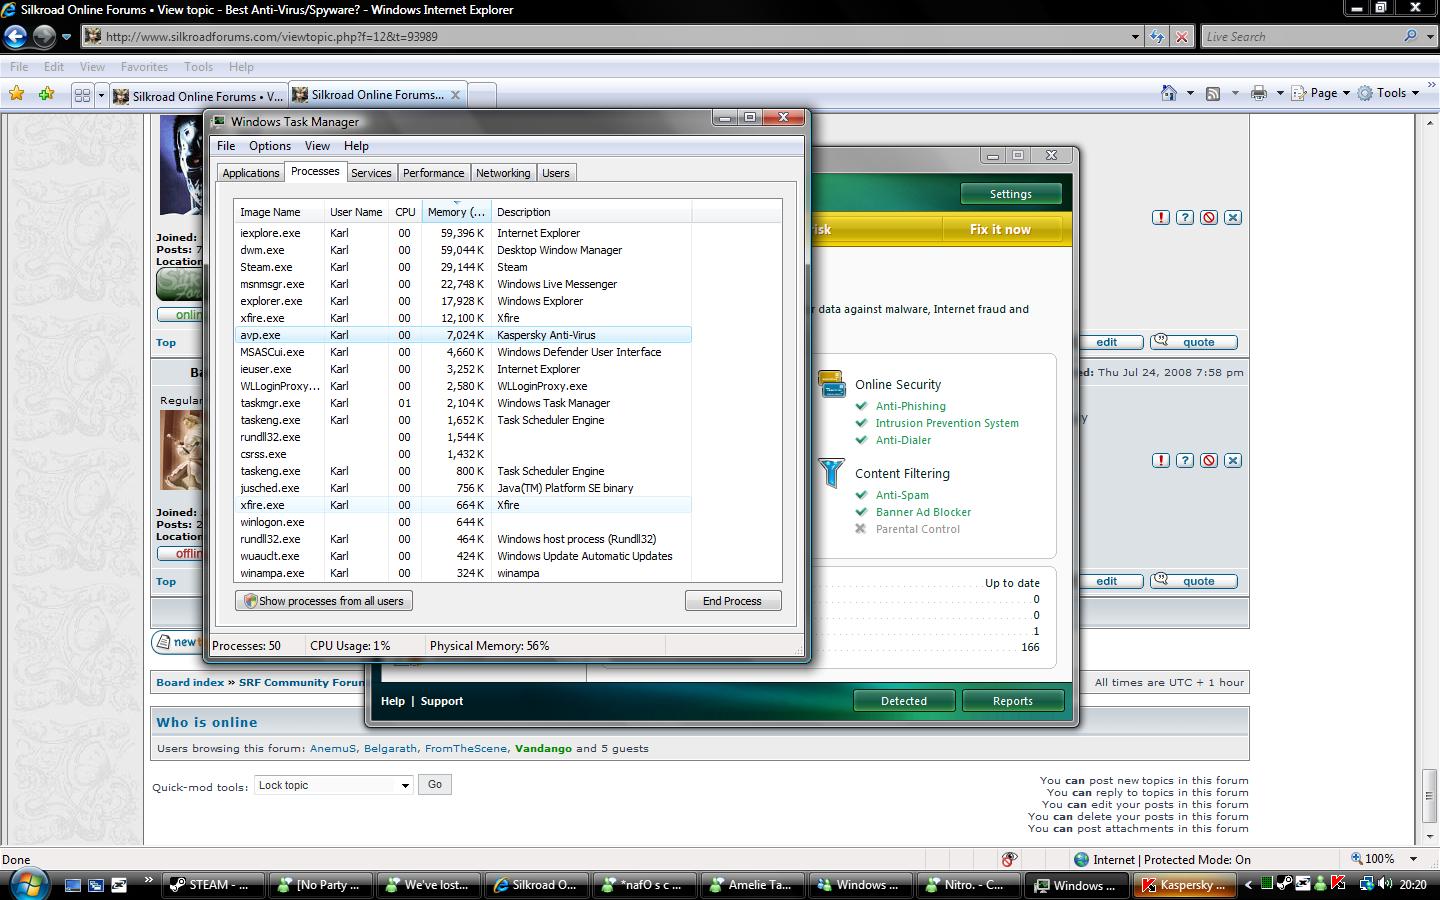The height and width of the screenshot is (900, 1440).
Task: Open the Intrusion Prevention System link
Action: coord(947,423)
